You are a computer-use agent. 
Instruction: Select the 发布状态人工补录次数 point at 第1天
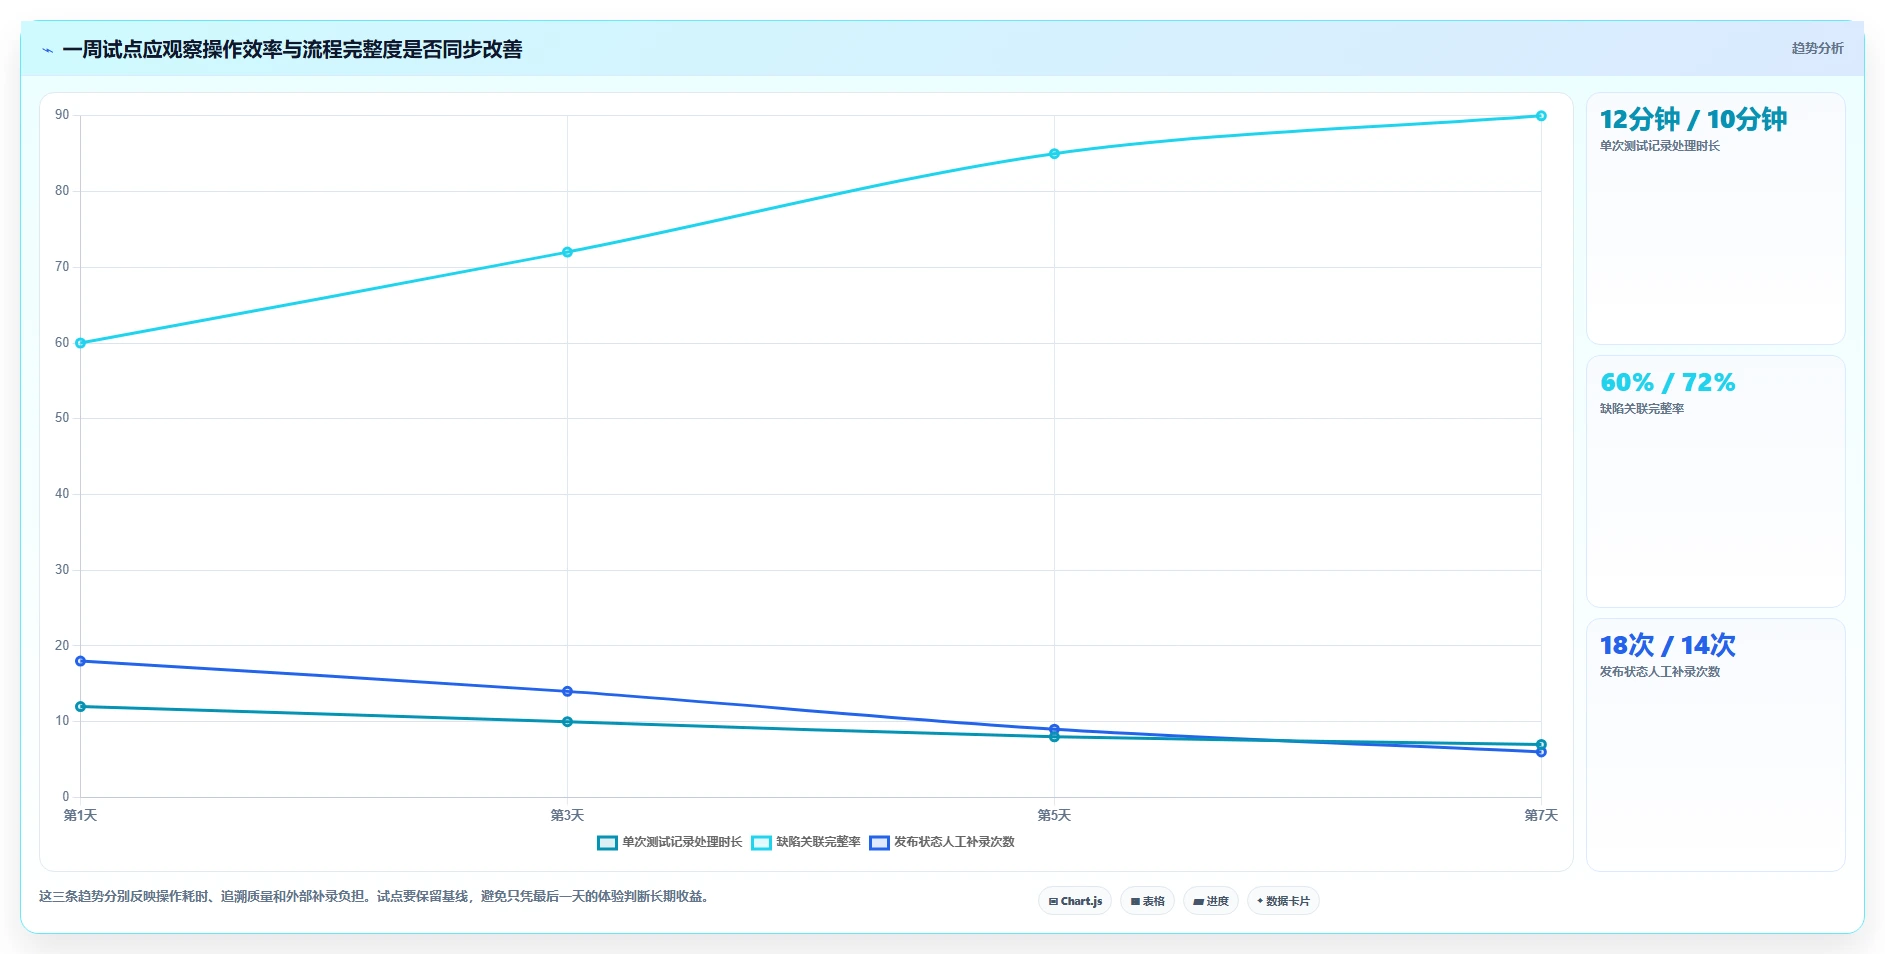(81, 661)
